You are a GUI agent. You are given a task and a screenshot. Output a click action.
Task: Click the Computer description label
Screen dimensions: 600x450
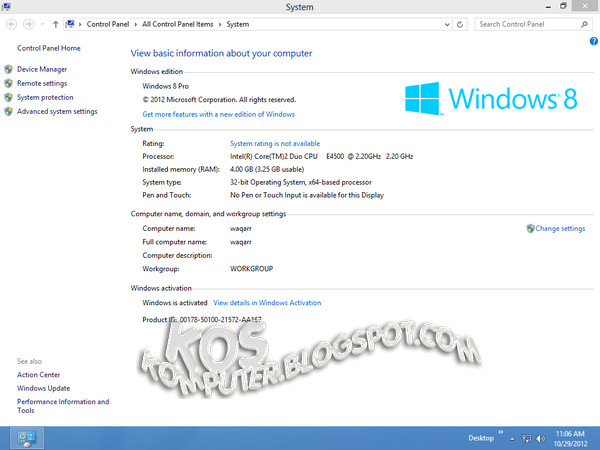pyautogui.click(x=177, y=255)
